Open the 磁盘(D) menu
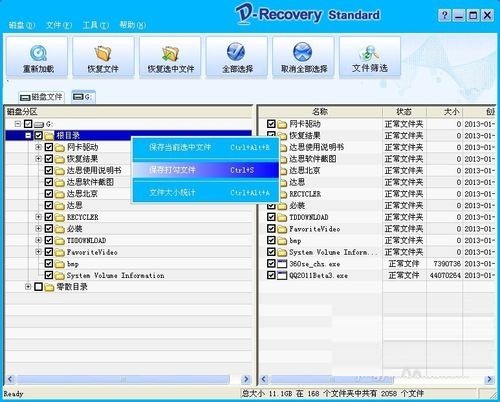The width and height of the screenshot is (500, 402). point(22,25)
